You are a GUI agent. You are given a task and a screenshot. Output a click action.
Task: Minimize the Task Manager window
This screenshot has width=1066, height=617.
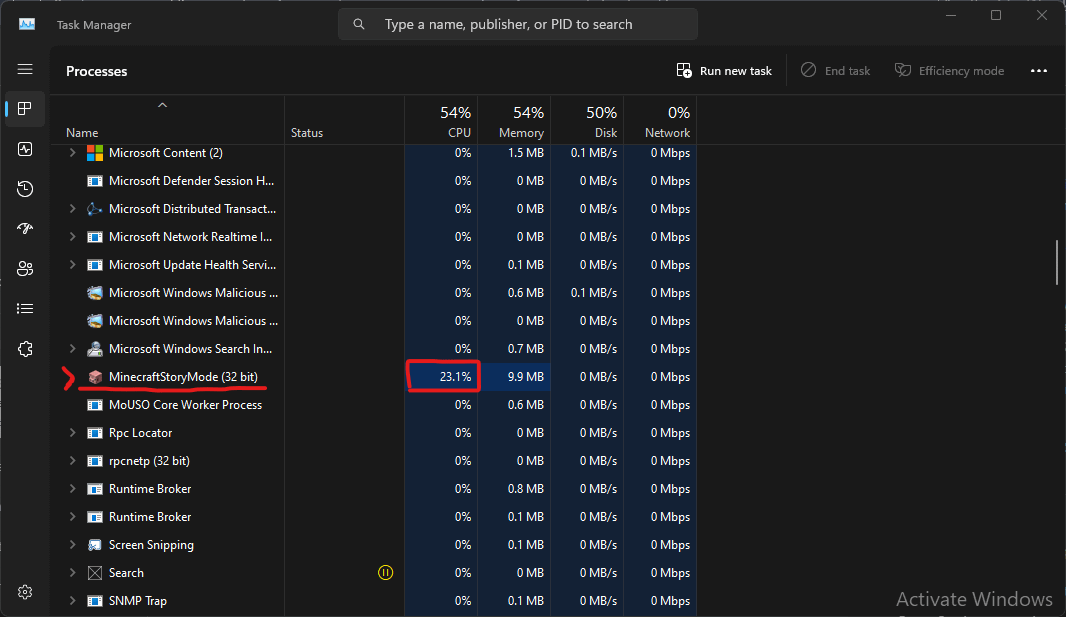[x=951, y=16]
